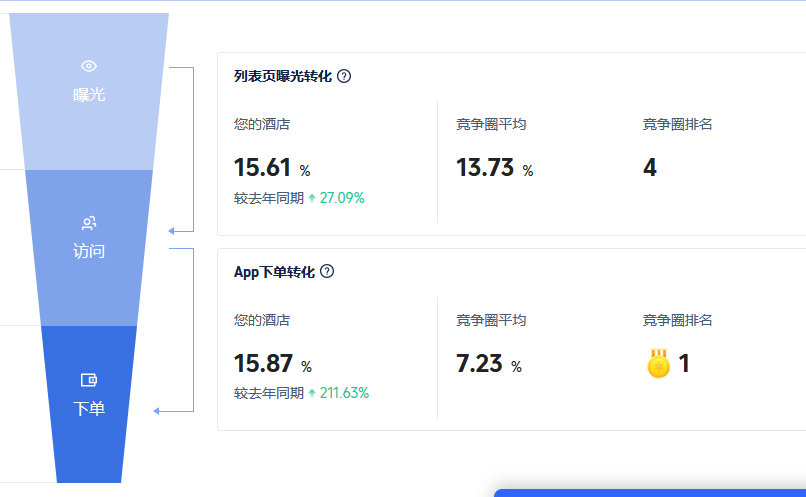Click the 27.09% year-over-year change

click(x=342, y=198)
